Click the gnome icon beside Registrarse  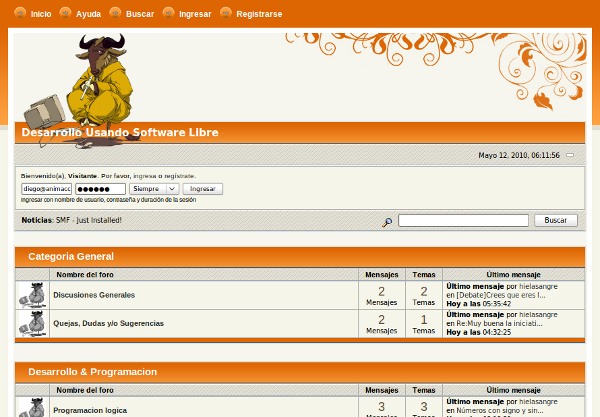[226, 13]
